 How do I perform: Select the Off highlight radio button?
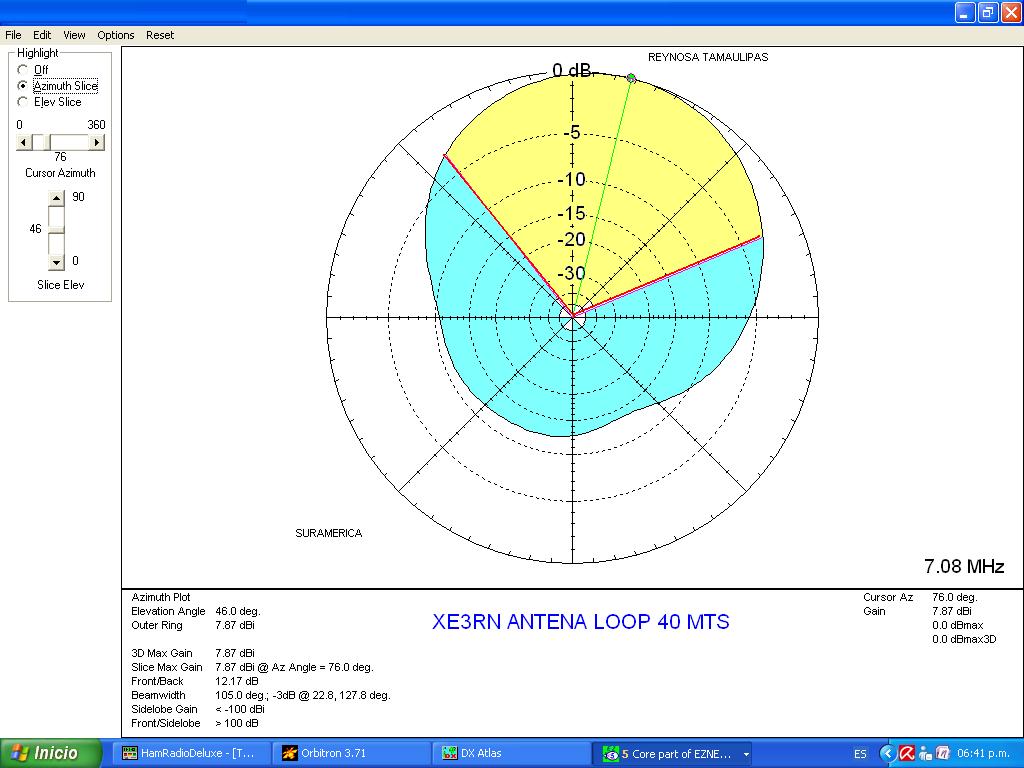(x=23, y=70)
